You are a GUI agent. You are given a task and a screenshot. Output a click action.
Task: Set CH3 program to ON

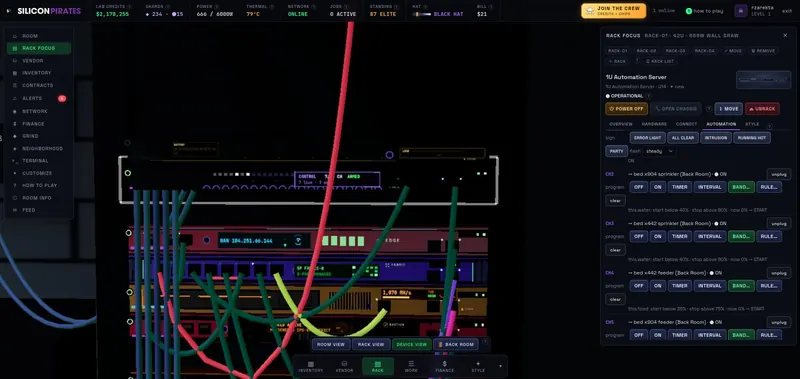pyautogui.click(x=658, y=237)
